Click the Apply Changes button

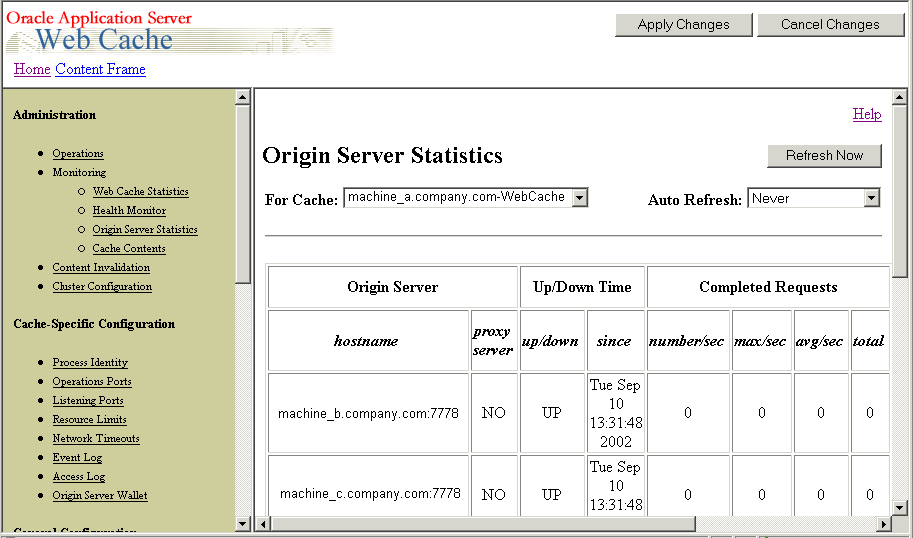tap(684, 25)
